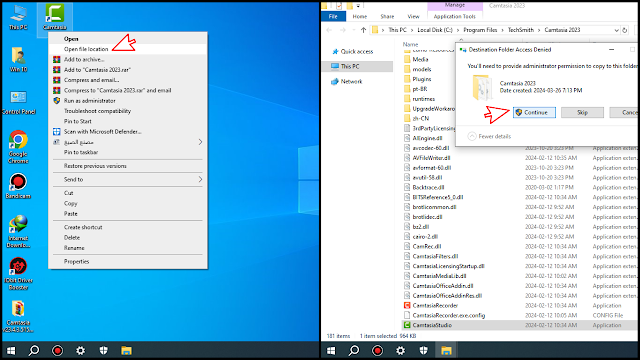Select Add to archive... menu entry
Image resolution: width=640 pixels, height=360 pixels.
point(128,59)
